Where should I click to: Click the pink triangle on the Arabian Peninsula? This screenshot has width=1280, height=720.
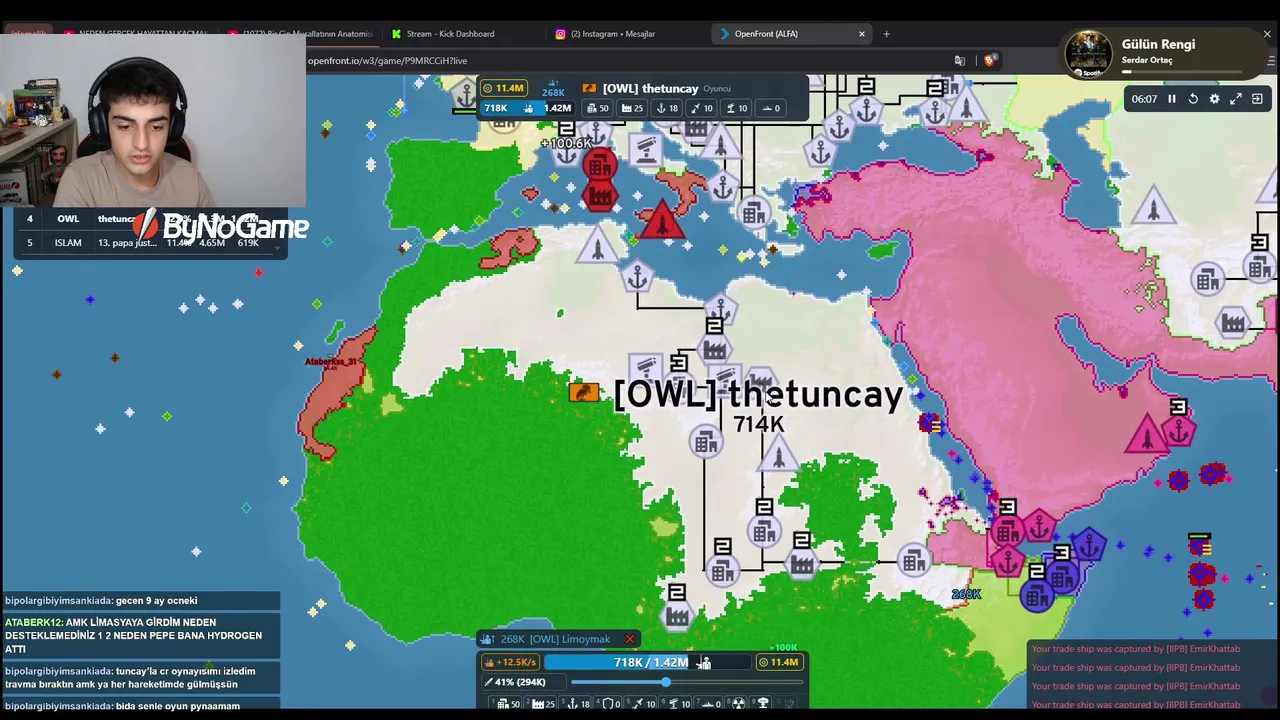coord(1145,436)
